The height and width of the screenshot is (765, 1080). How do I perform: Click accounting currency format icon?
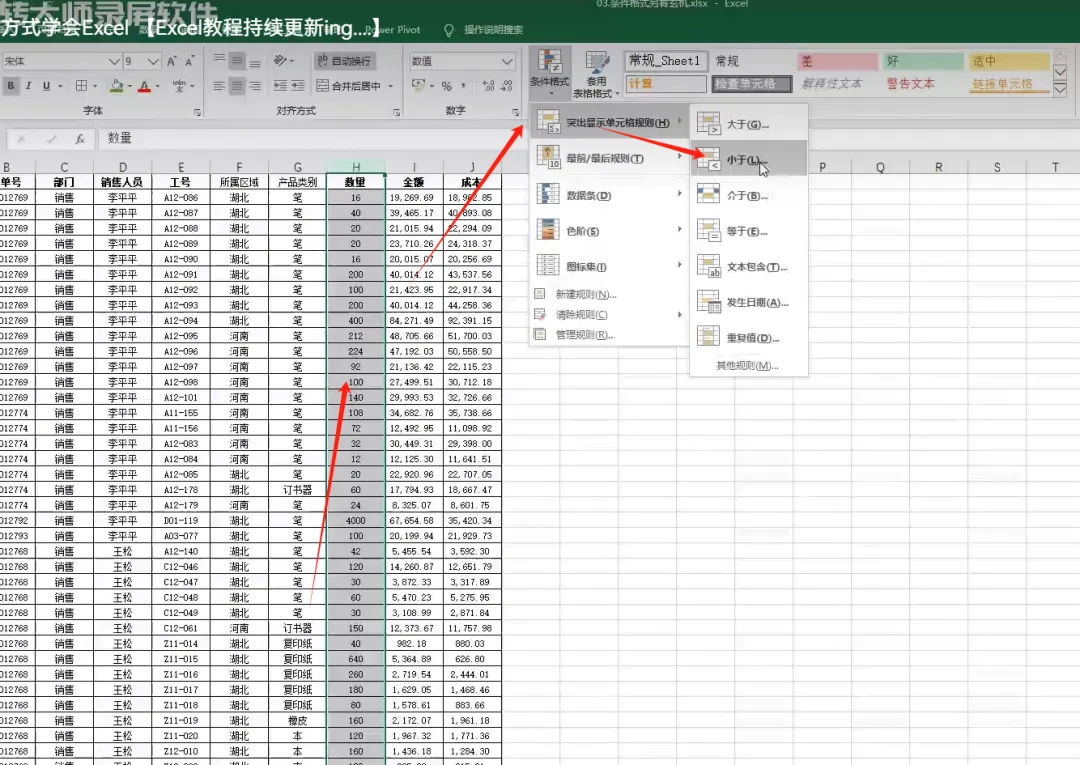417,86
